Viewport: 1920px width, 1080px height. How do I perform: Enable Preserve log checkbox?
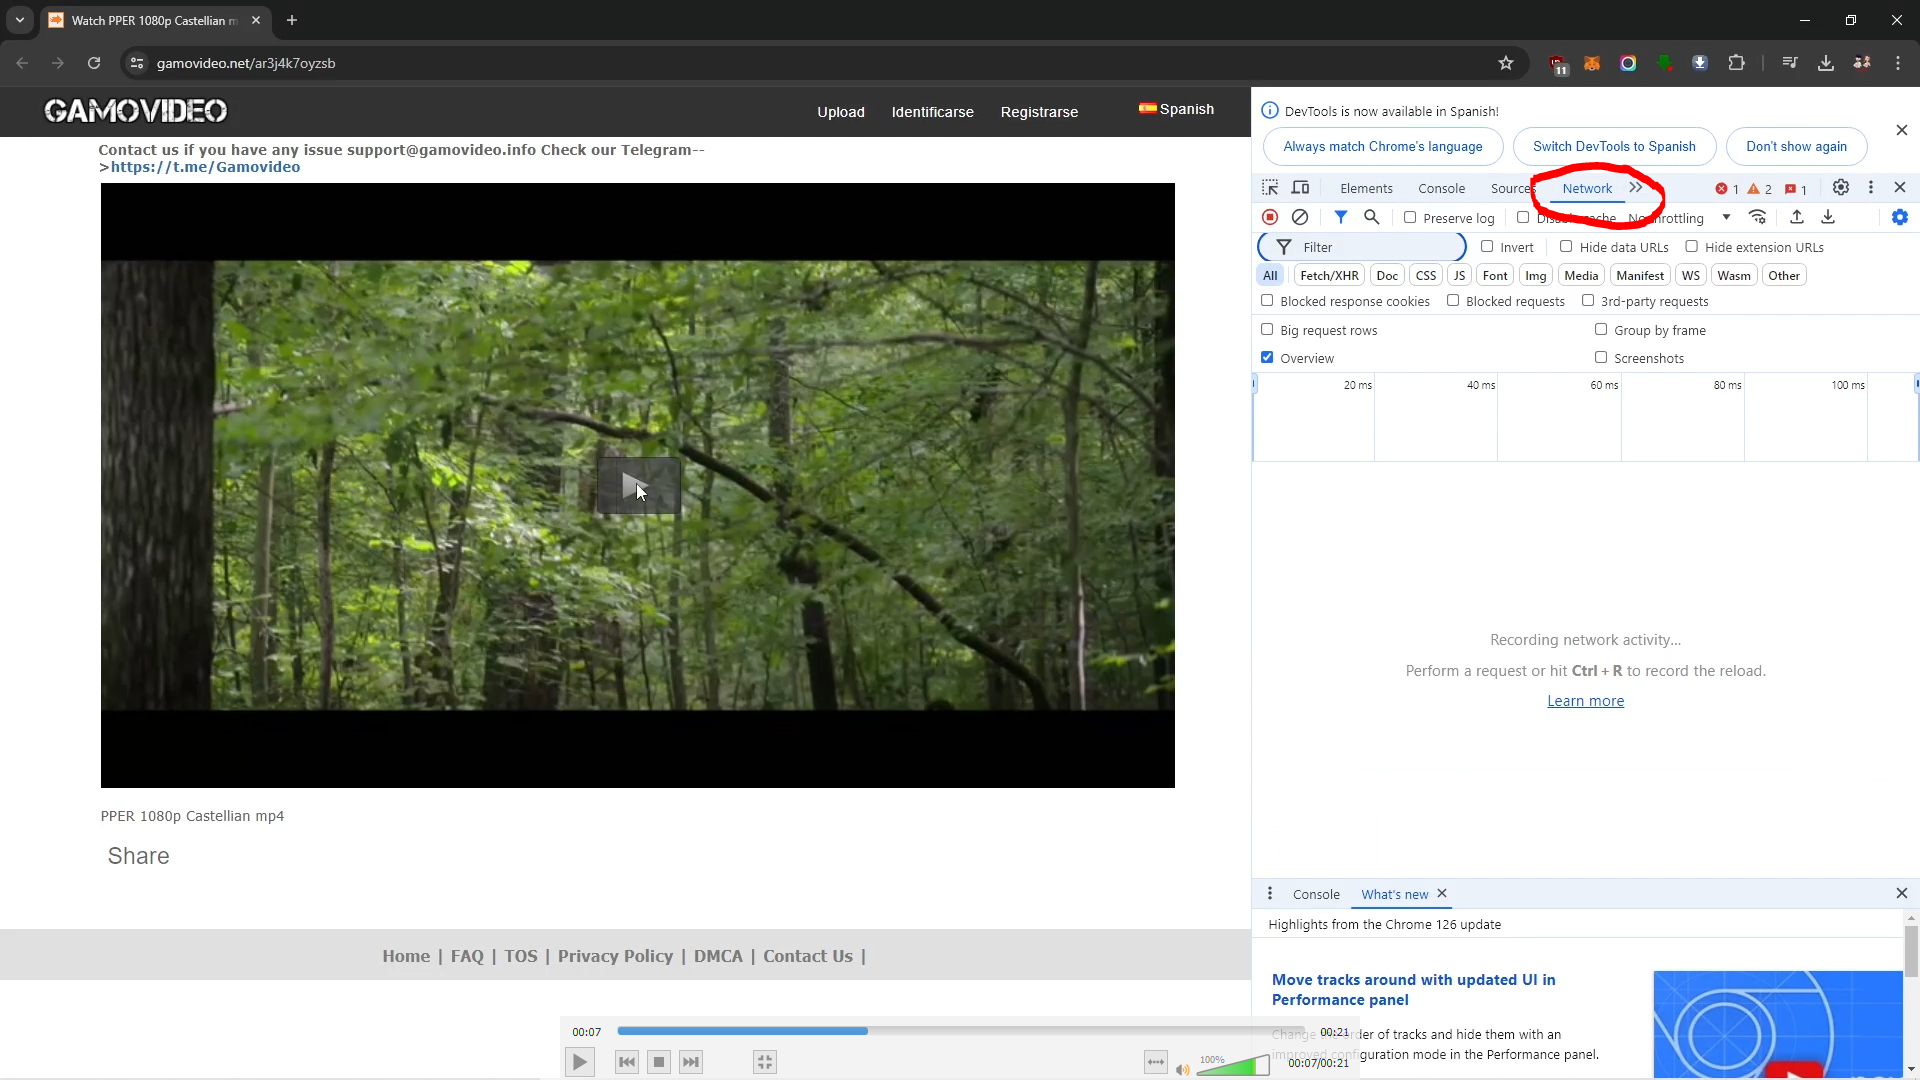1410,217
